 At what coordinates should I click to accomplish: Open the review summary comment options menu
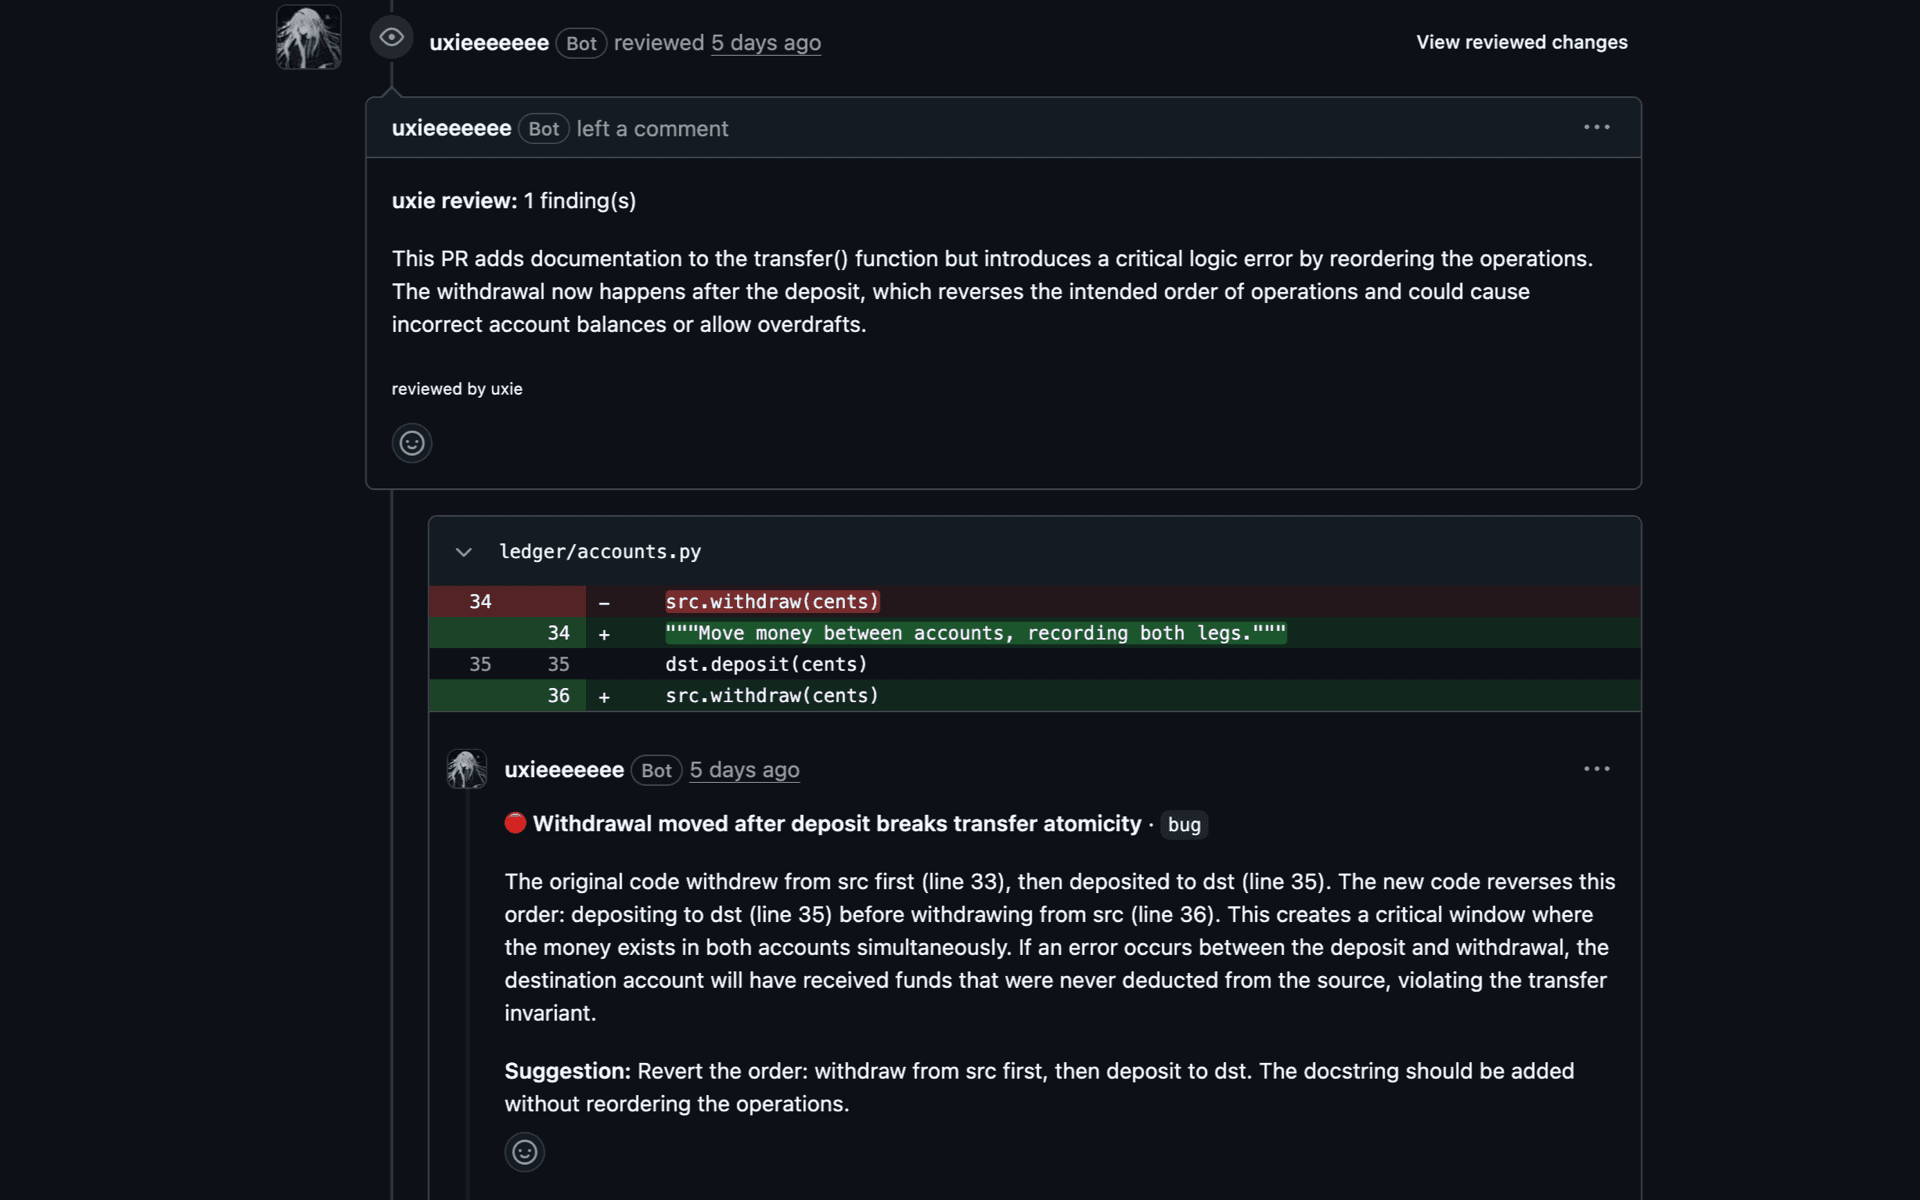pyautogui.click(x=1597, y=127)
